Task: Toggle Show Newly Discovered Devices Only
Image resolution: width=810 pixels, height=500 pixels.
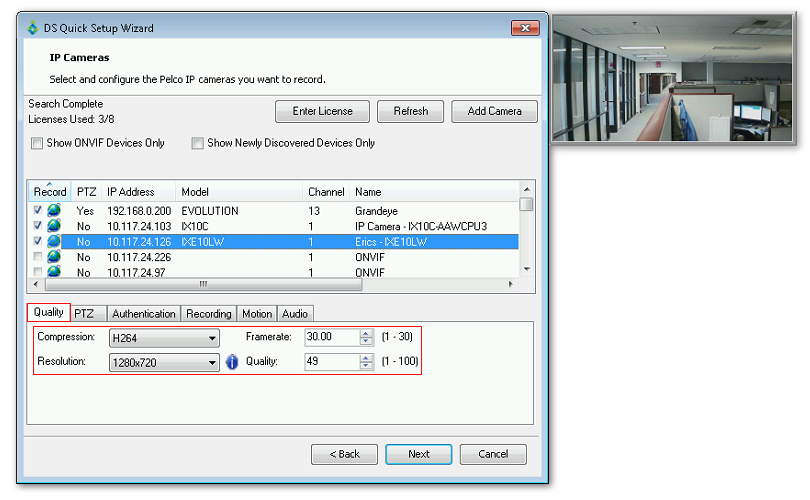Action: click(198, 143)
